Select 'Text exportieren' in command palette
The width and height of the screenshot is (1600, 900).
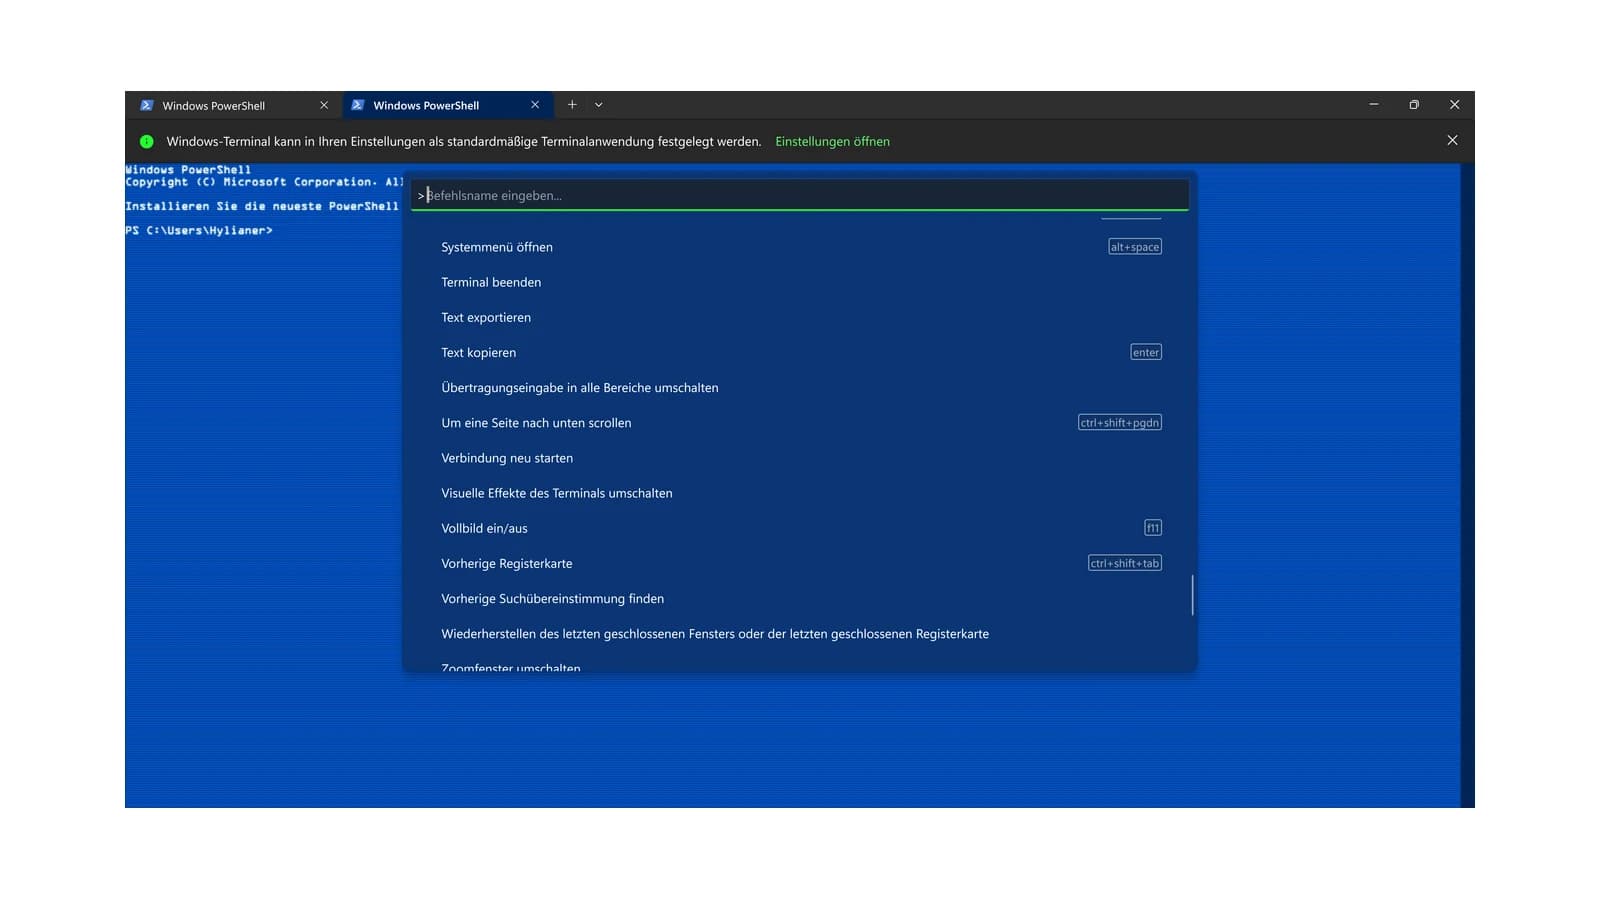[800, 317]
